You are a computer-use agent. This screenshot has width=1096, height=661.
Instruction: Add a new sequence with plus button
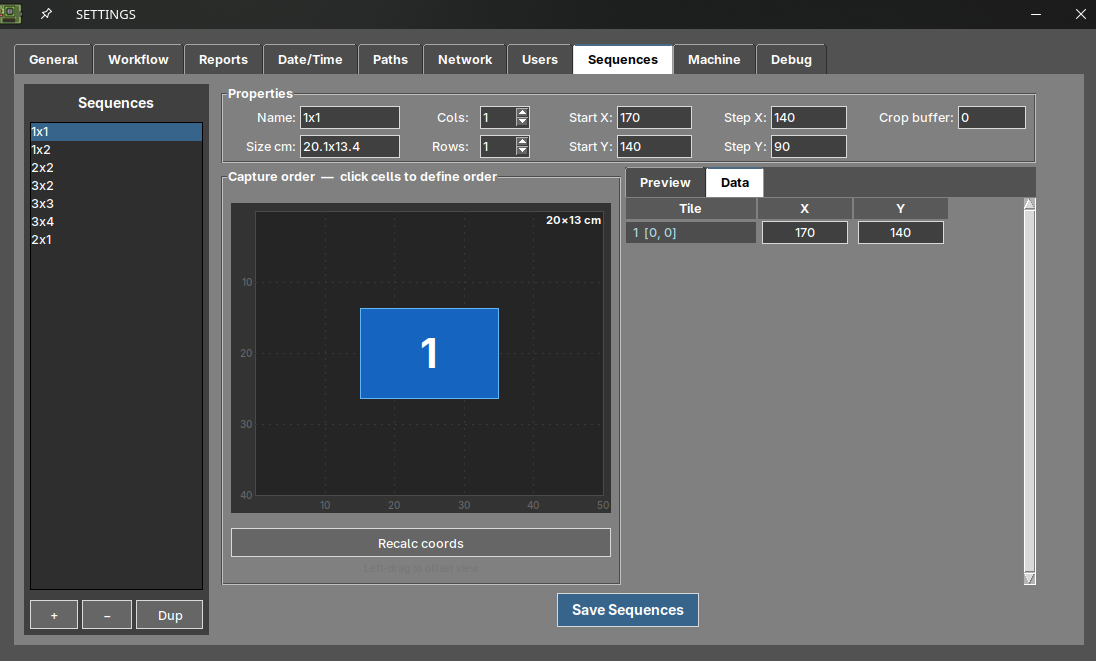click(x=54, y=615)
